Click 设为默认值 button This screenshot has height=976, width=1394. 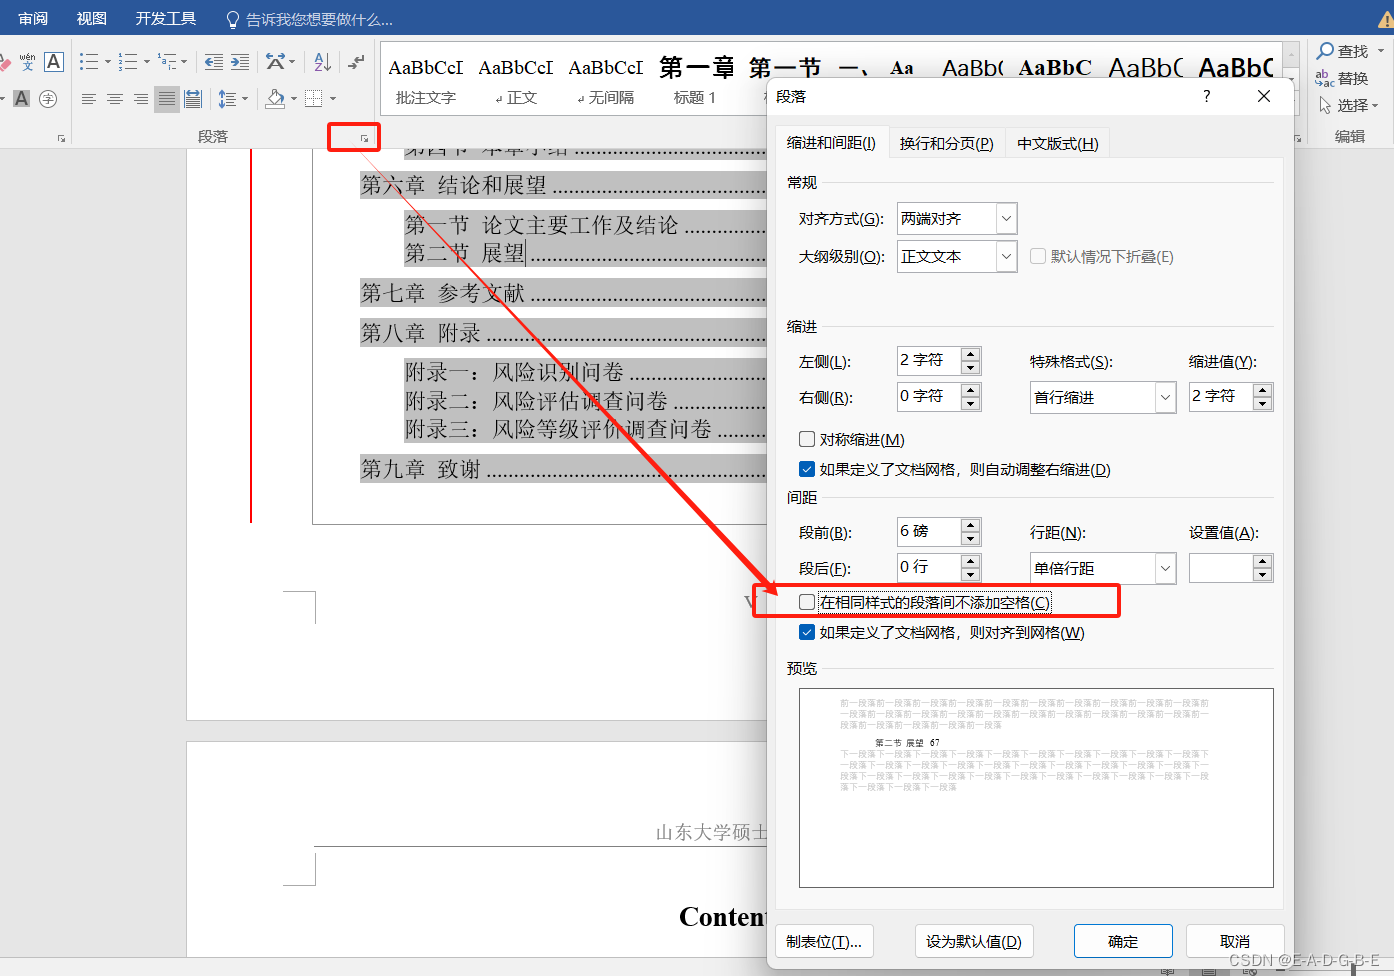(x=974, y=941)
